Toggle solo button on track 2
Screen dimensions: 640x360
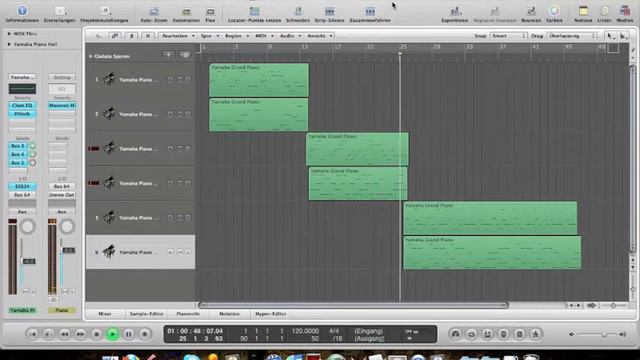tap(188, 114)
